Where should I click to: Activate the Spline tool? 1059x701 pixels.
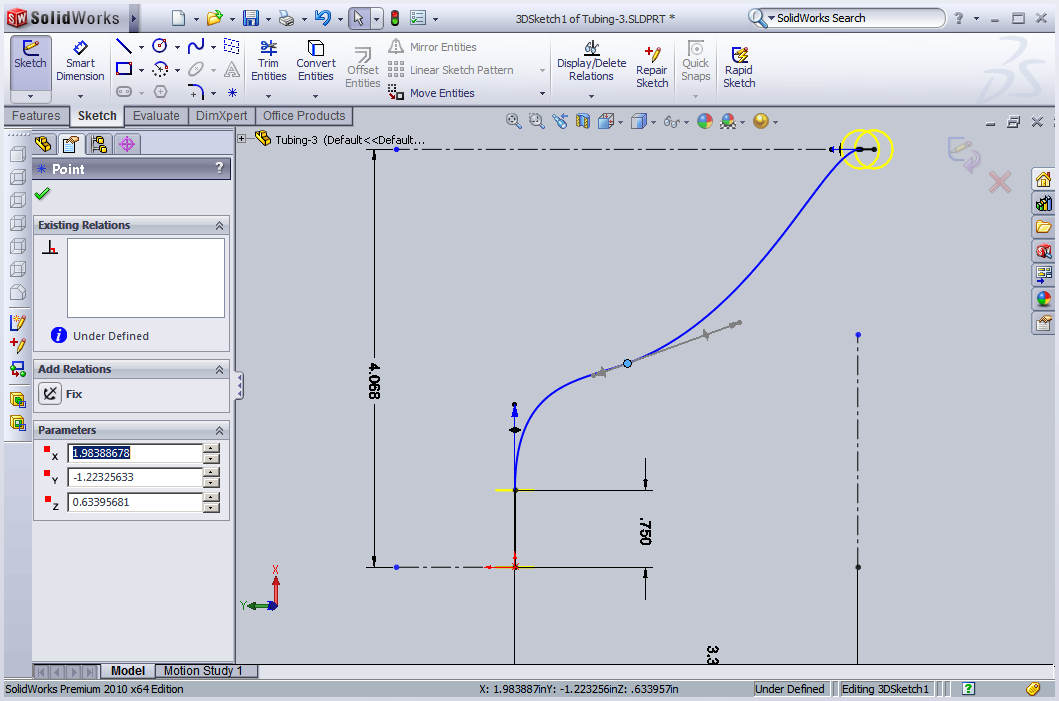tap(196, 46)
